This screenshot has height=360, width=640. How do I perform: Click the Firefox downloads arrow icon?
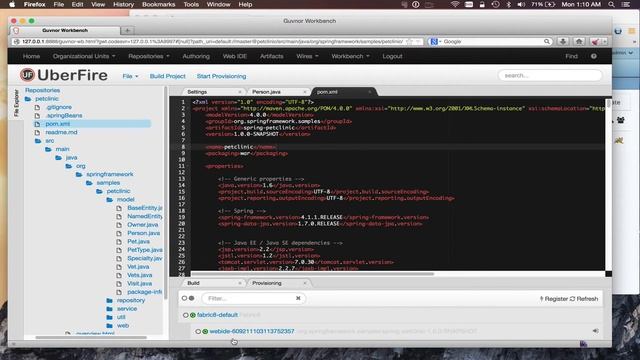[x=563, y=41]
